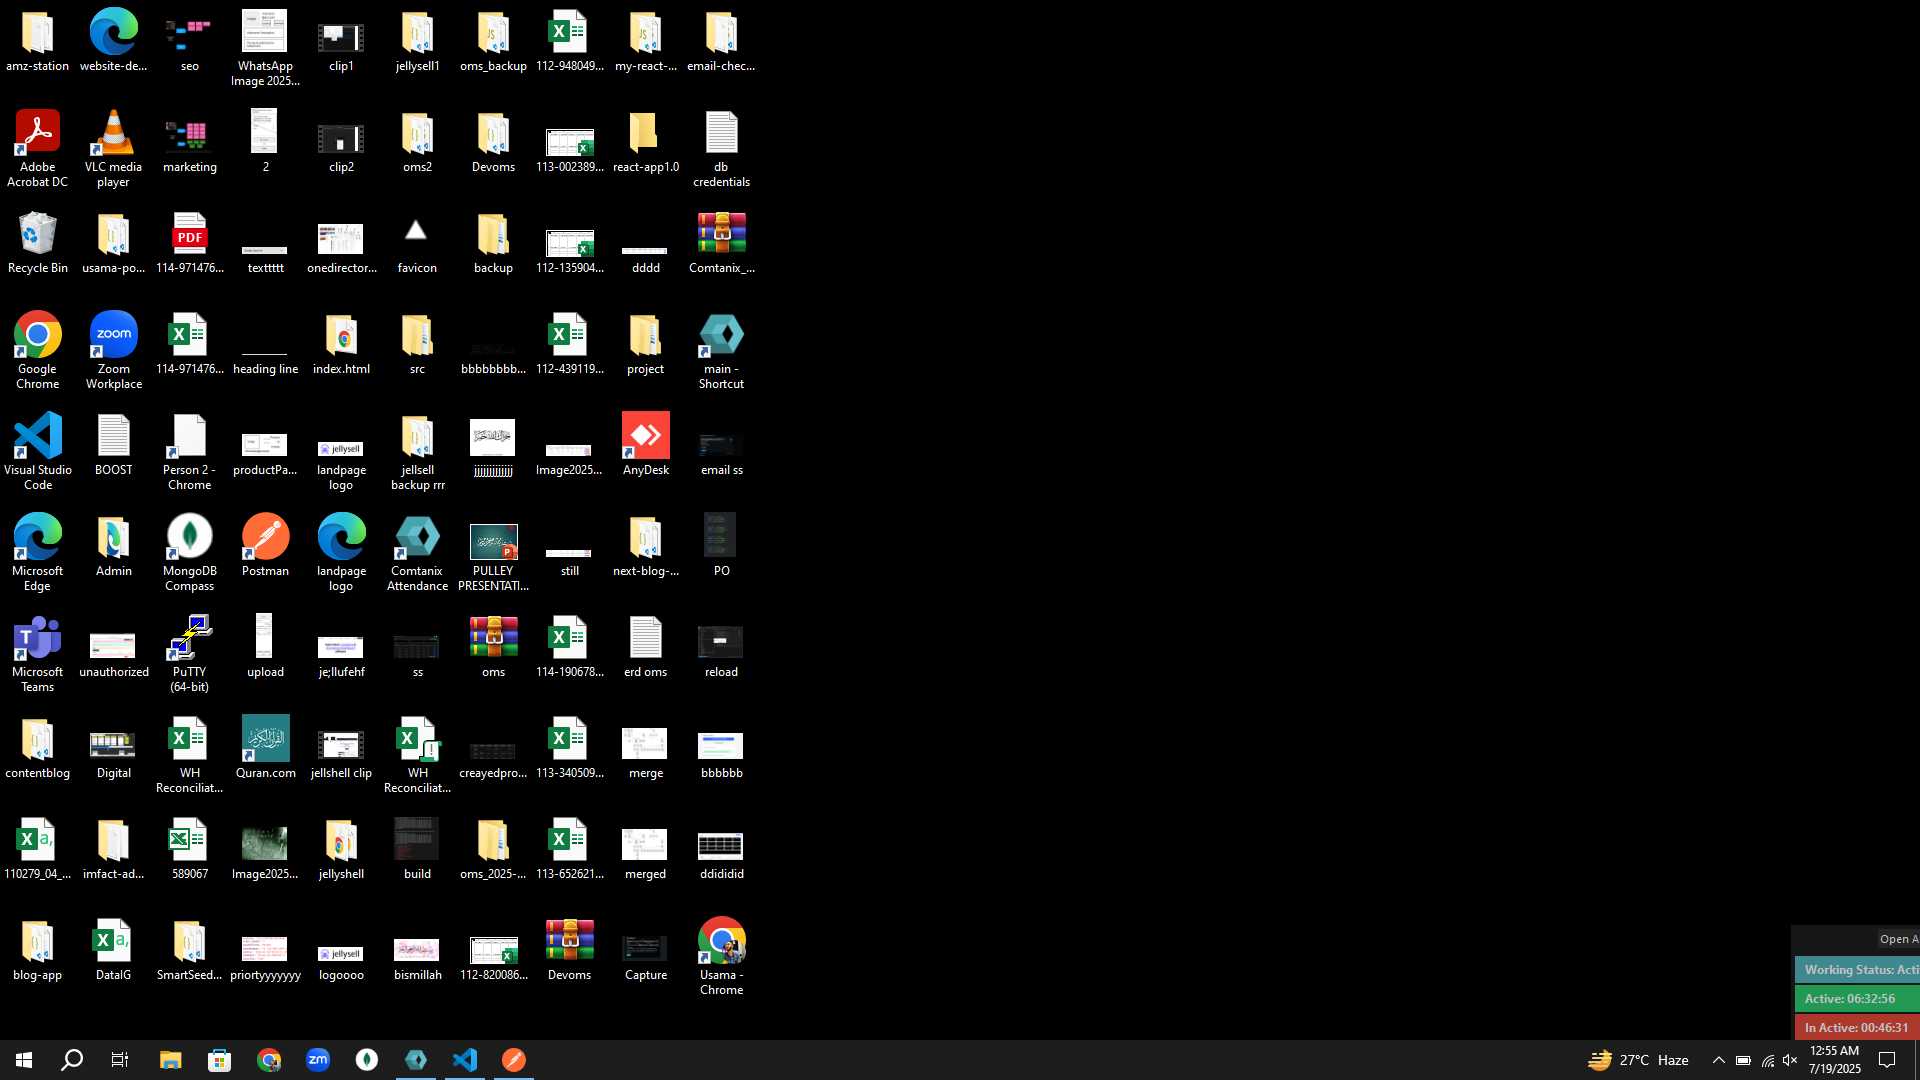The height and width of the screenshot is (1080, 1920).
Task: Open the AnyDesk shortcut
Action: pyautogui.click(x=646, y=444)
